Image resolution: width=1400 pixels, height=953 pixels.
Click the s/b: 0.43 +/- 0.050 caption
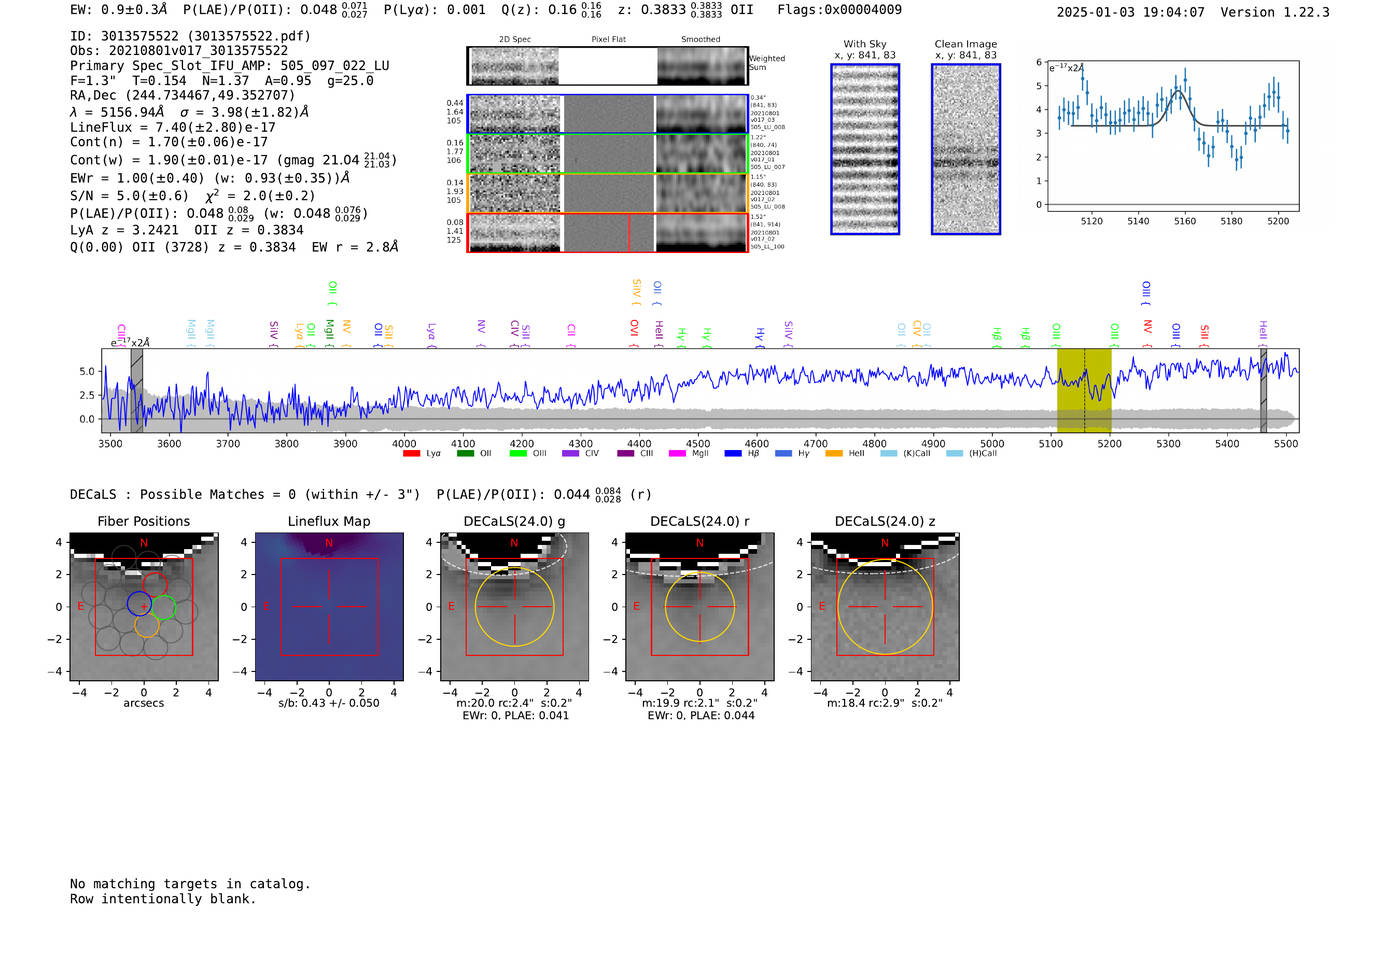[329, 703]
